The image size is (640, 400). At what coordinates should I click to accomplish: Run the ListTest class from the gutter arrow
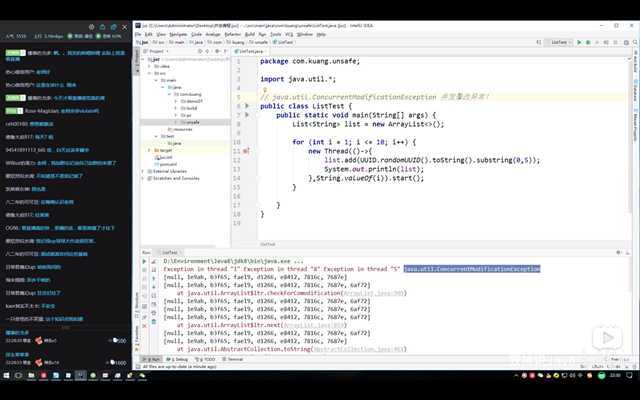pos(248,105)
